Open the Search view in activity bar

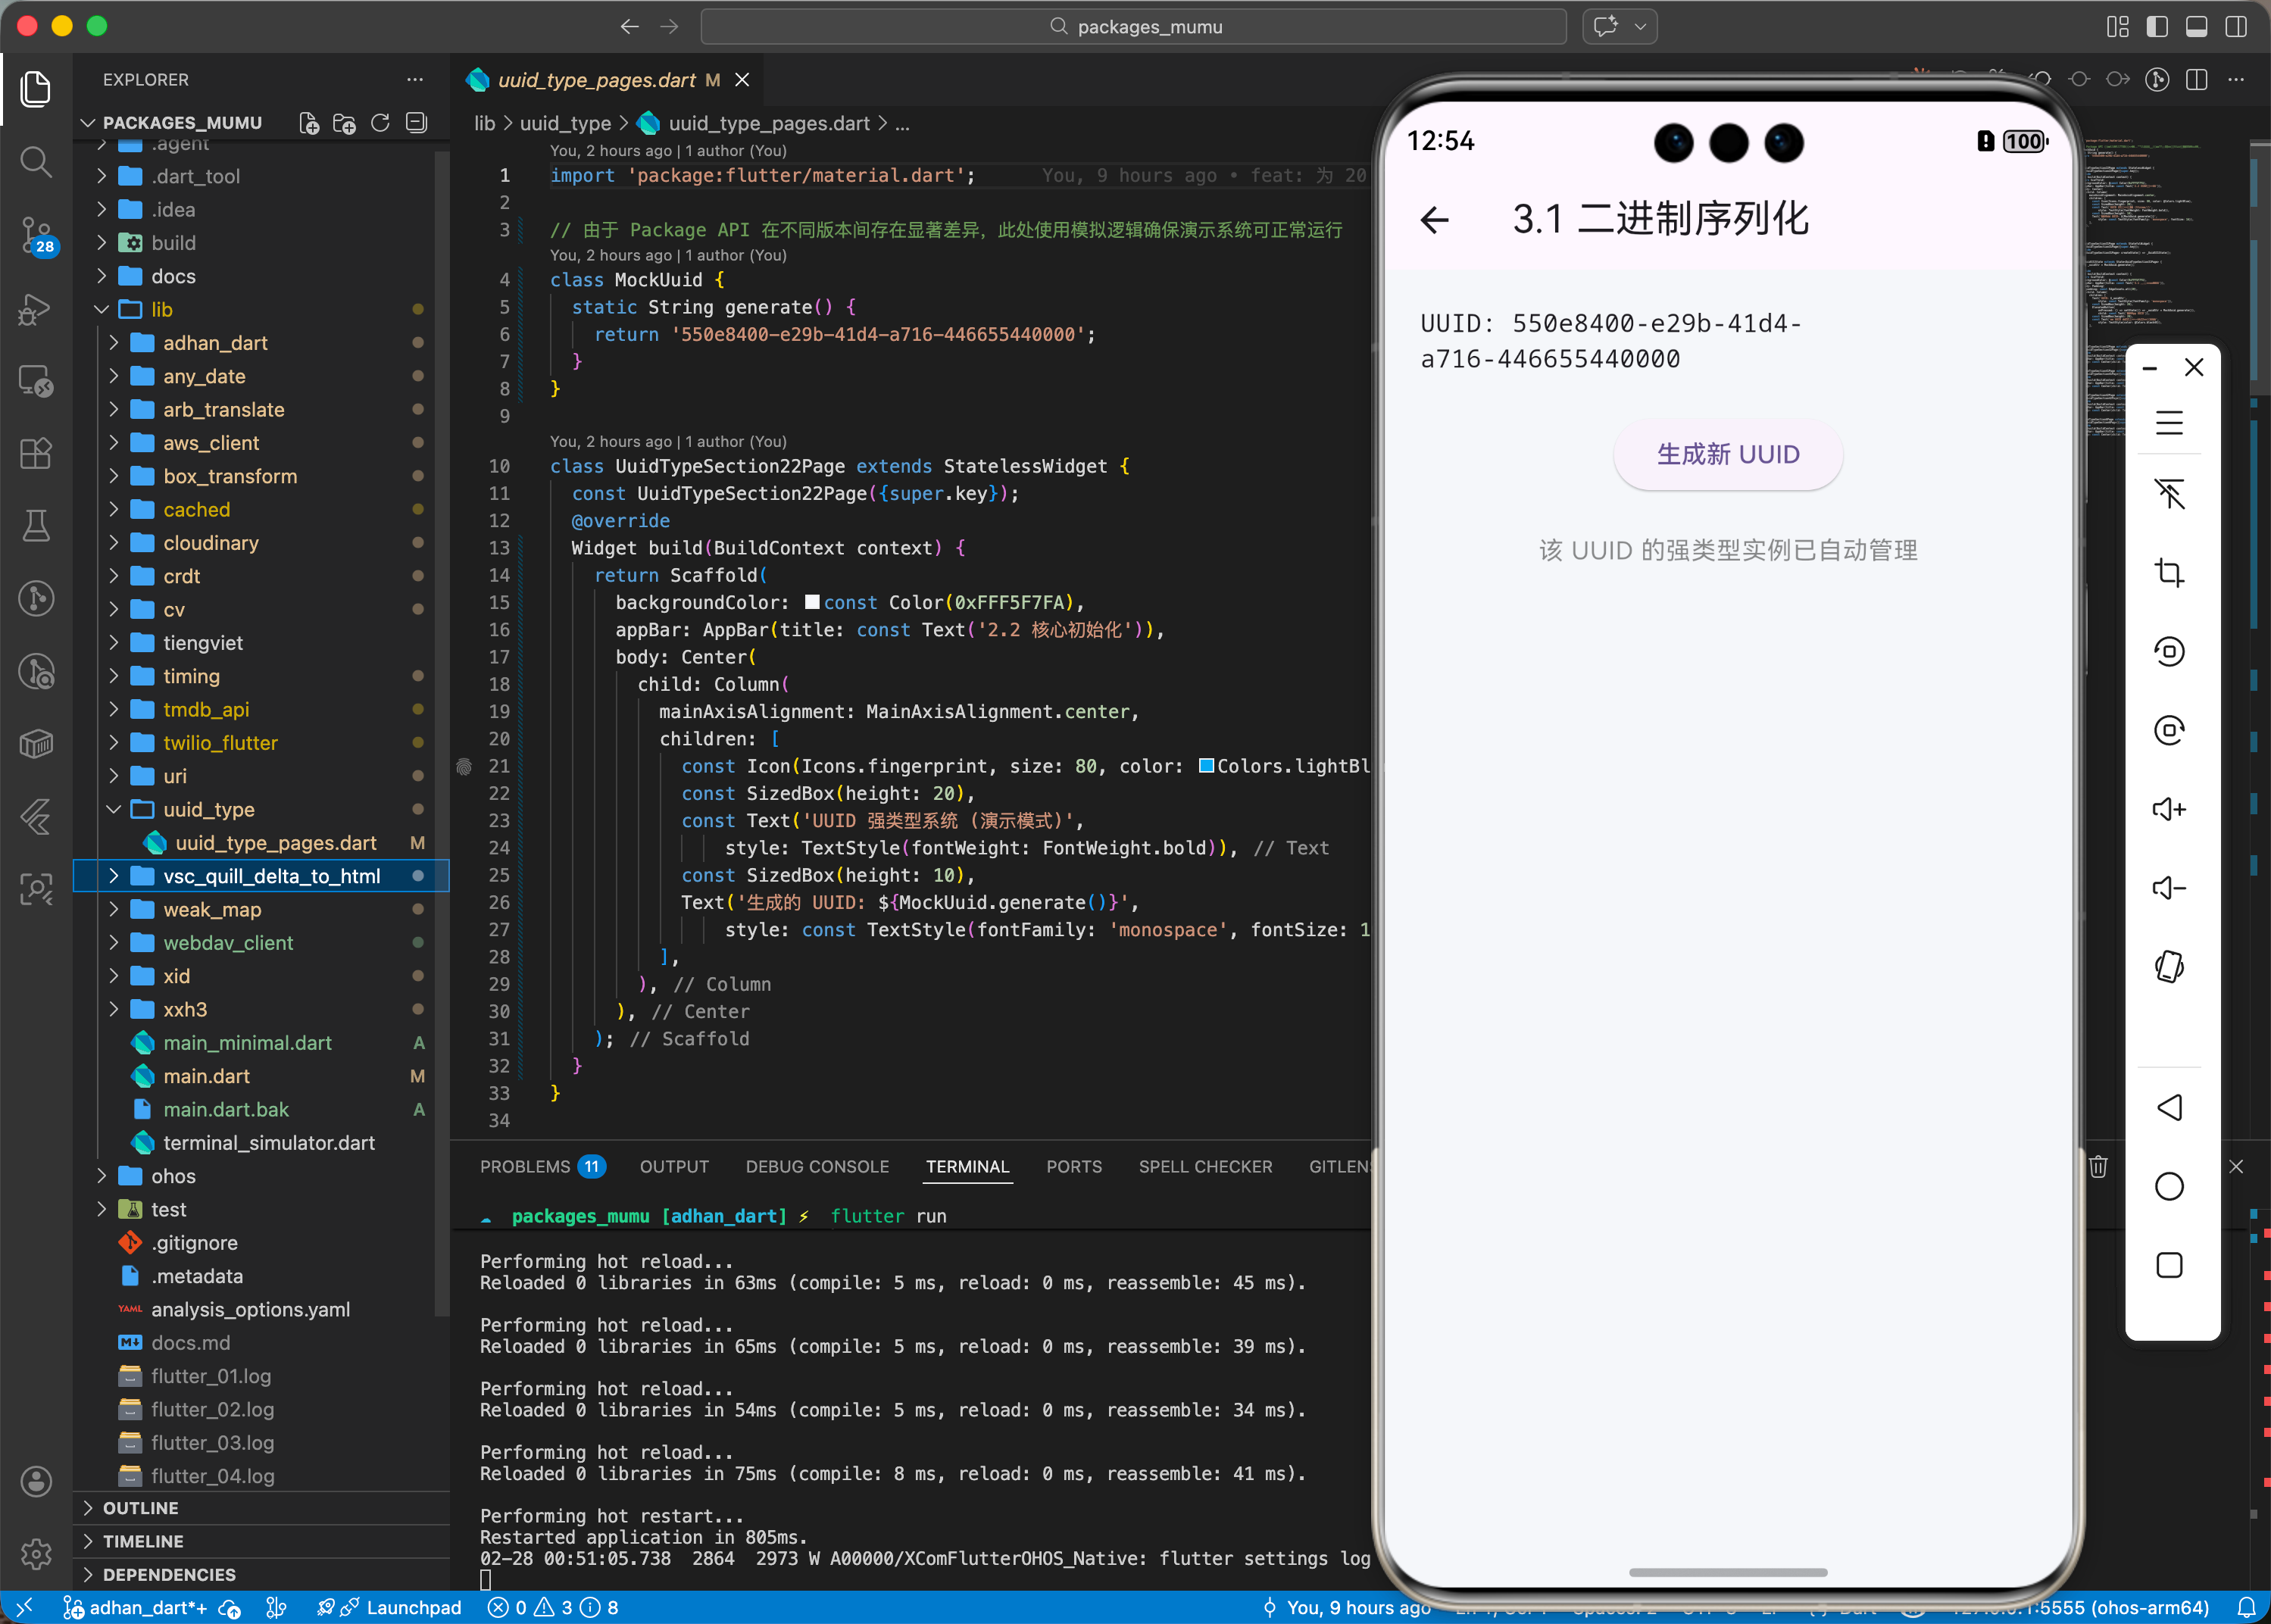pos(36,161)
